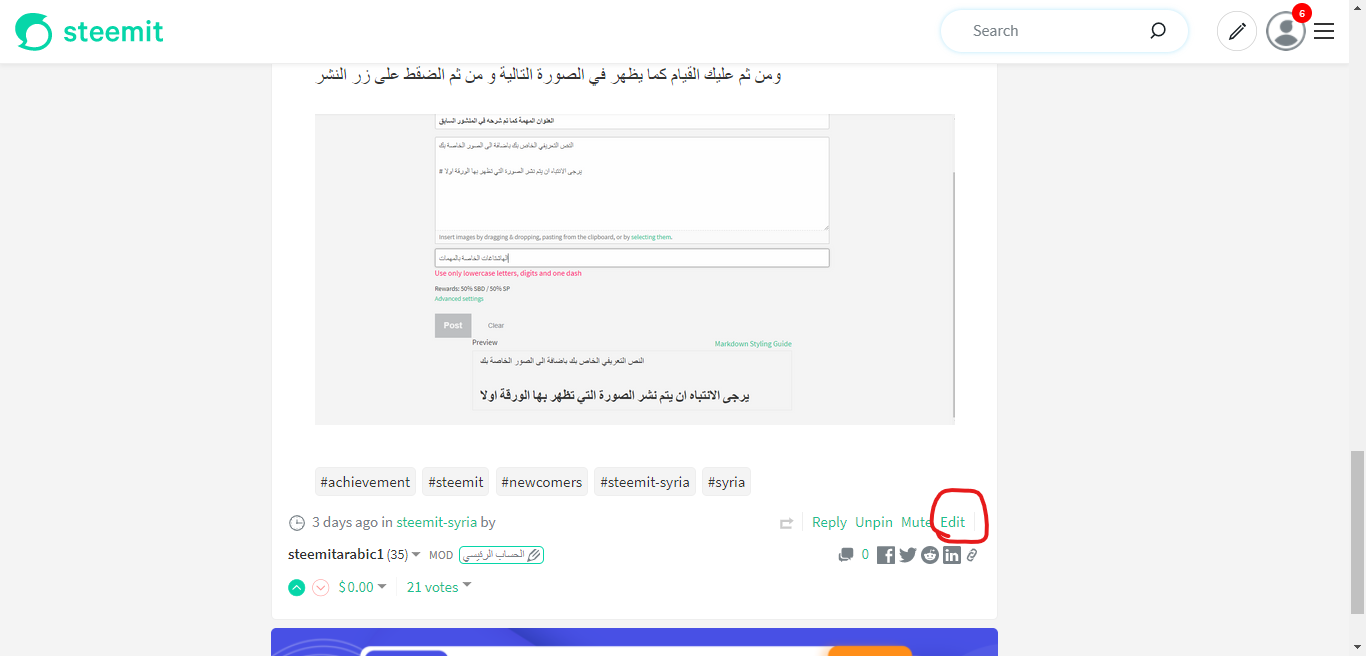Open the post screenshot image
This screenshot has height=656, width=1366.
pos(635,269)
